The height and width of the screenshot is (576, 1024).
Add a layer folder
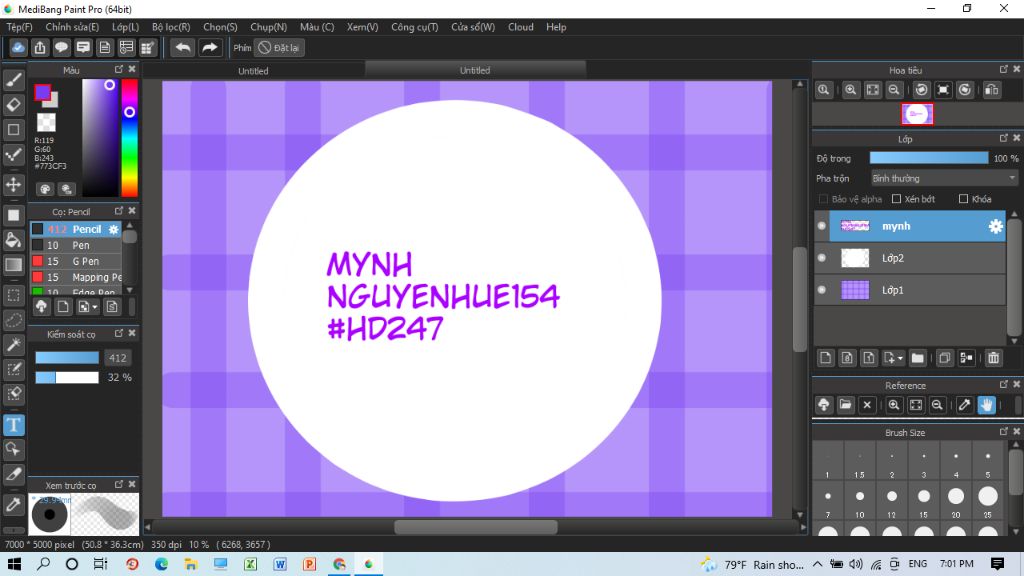point(918,358)
